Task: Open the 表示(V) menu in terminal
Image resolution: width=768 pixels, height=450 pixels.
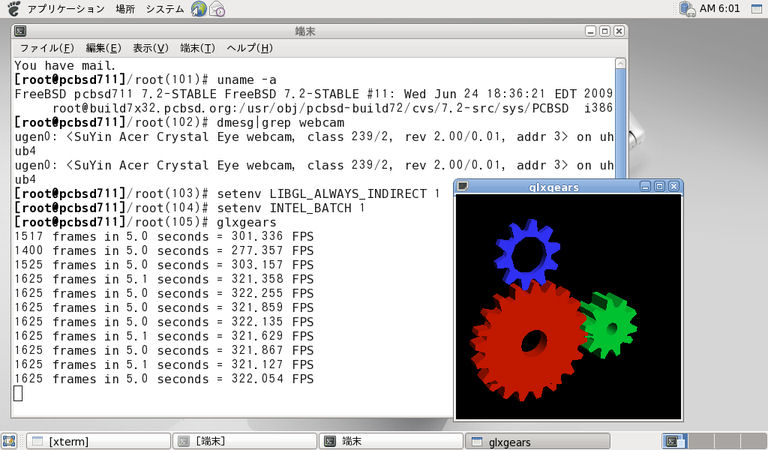Action: pyautogui.click(x=150, y=48)
